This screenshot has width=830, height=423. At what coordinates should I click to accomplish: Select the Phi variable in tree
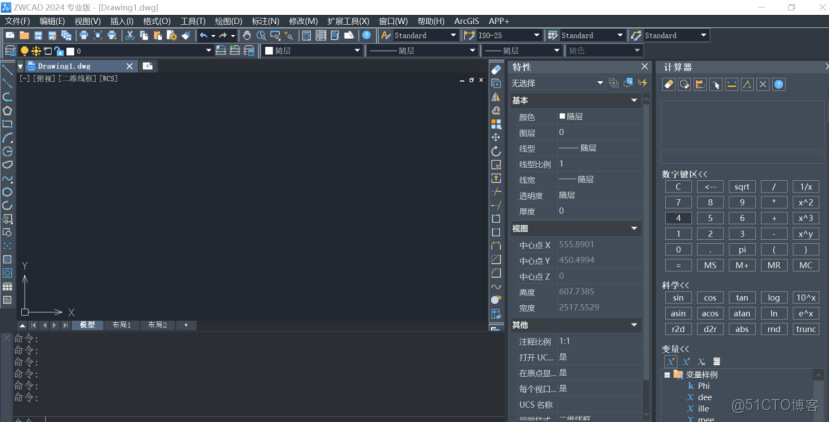(703, 386)
